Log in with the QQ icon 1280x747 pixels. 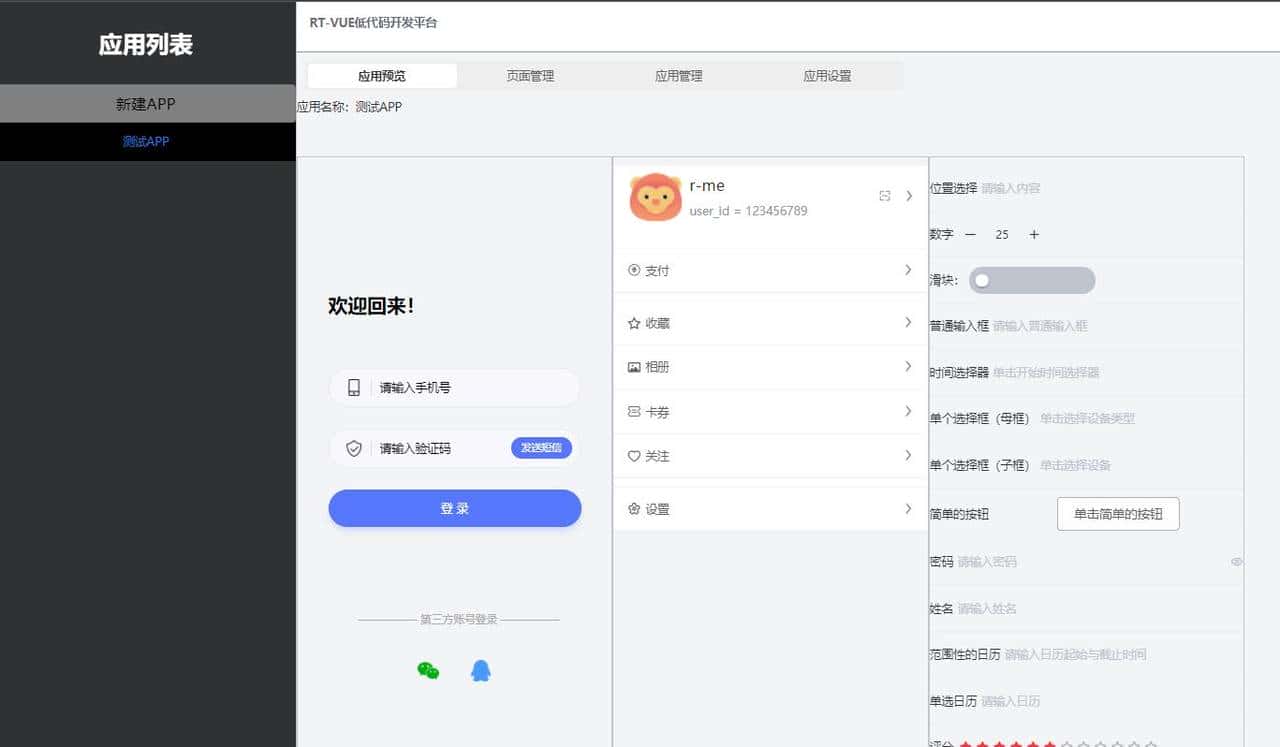(481, 671)
